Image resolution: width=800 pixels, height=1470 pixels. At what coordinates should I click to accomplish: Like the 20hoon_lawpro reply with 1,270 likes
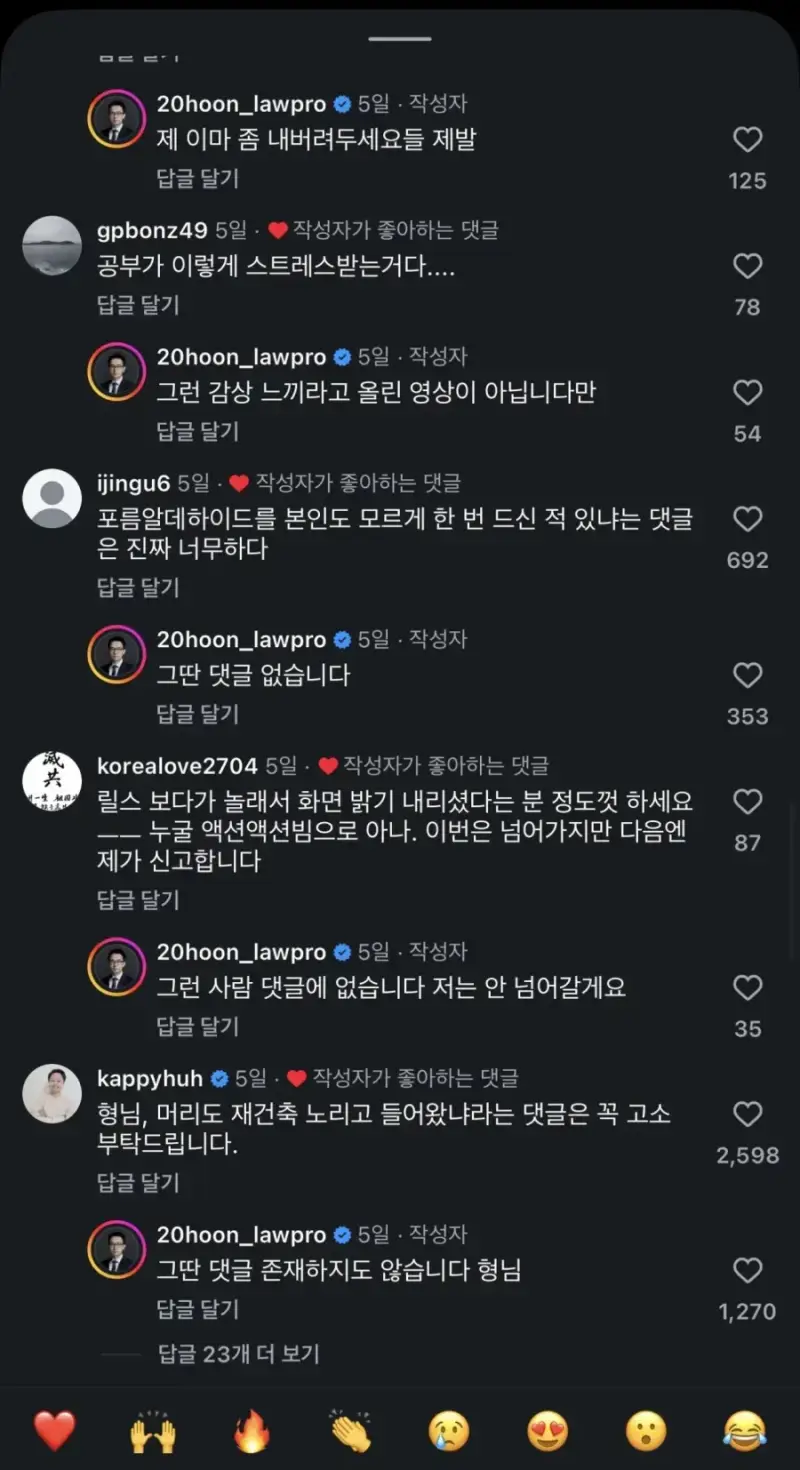747,1271
